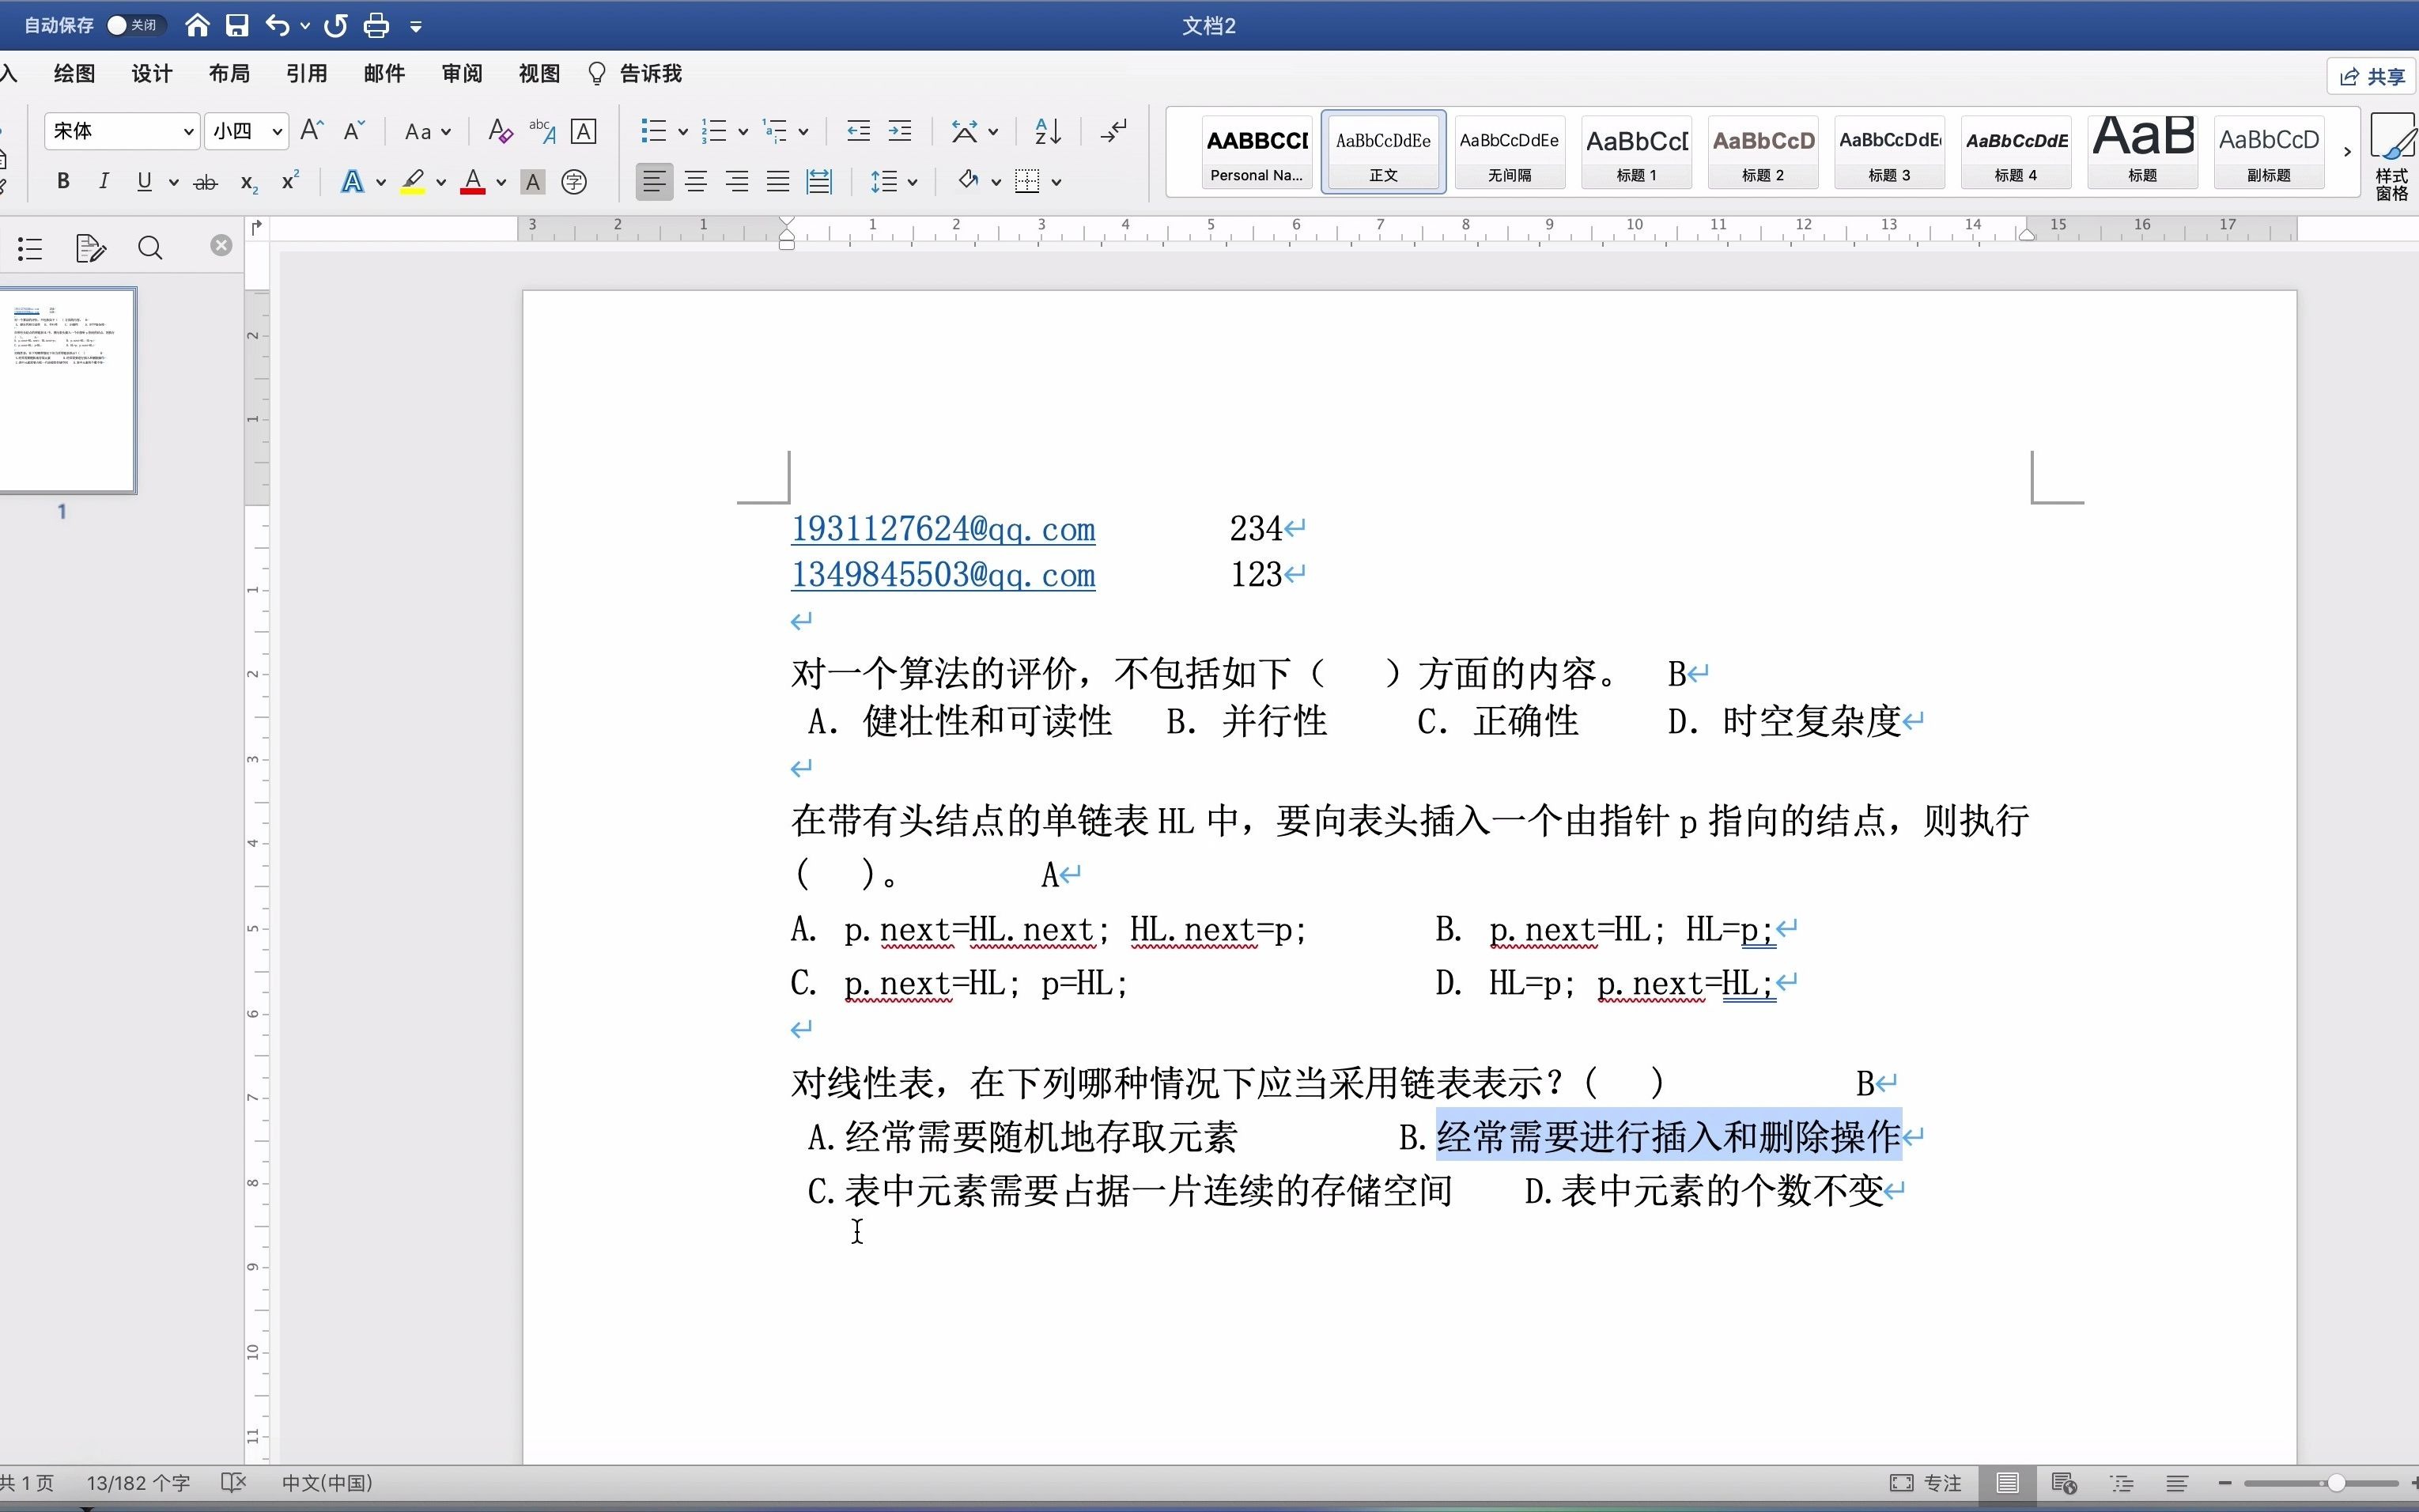
Task: Apply red font color
Action: click(x=473, y=182)
